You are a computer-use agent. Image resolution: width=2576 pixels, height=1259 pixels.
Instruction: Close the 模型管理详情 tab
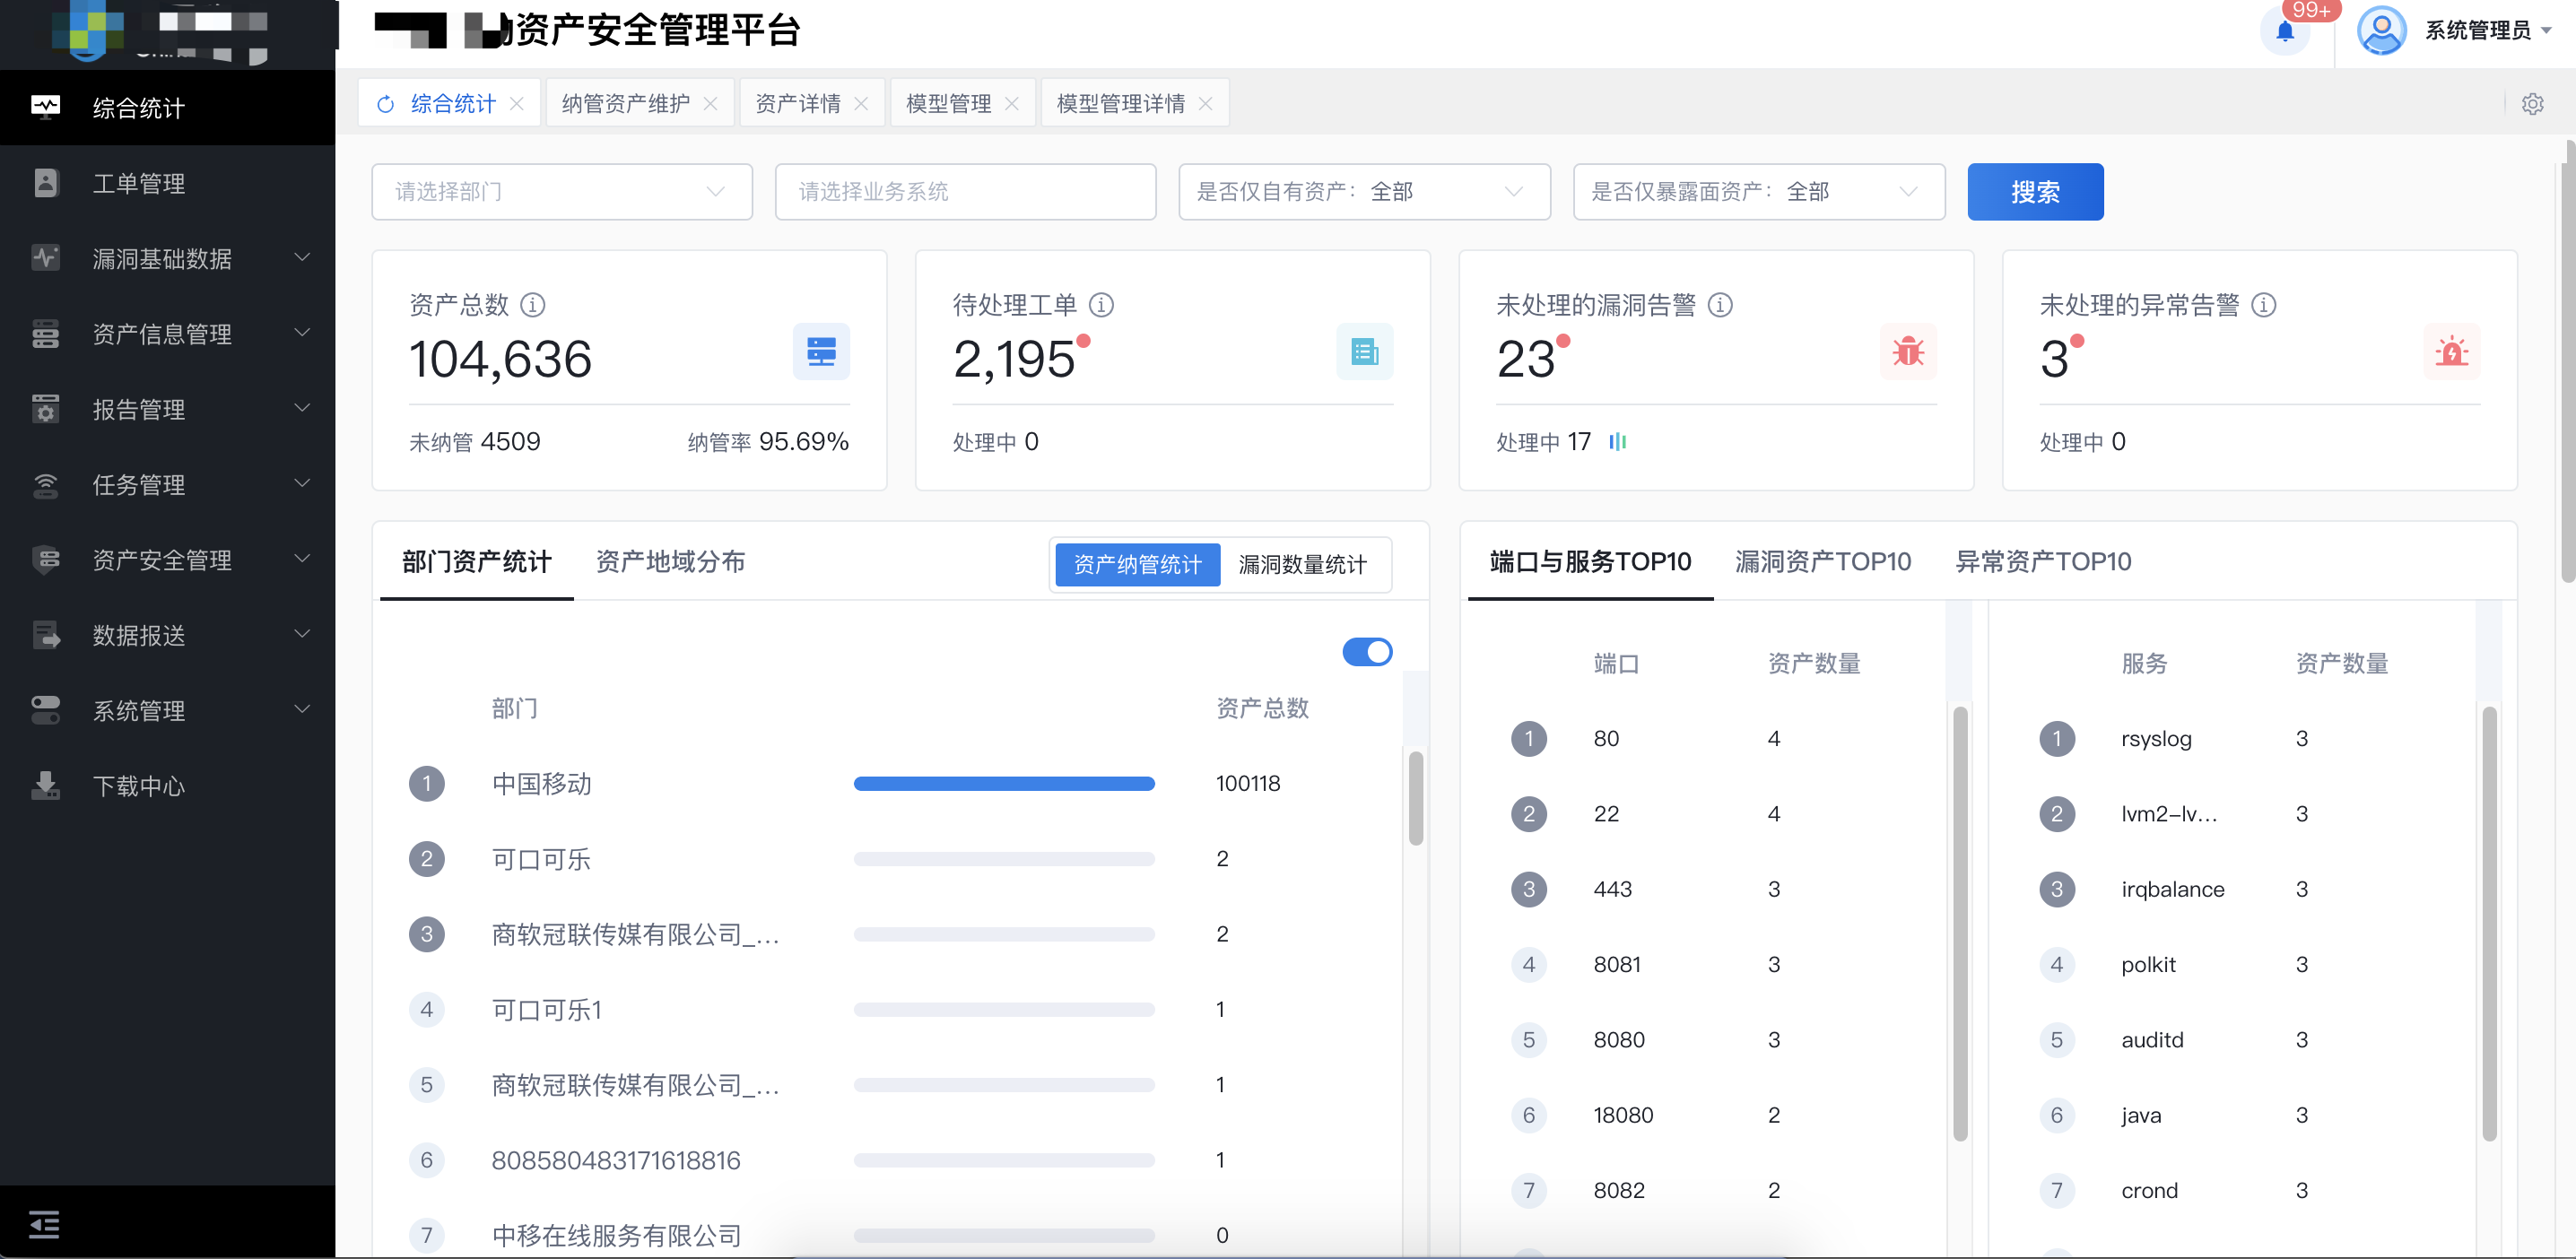click(1205, 104)
